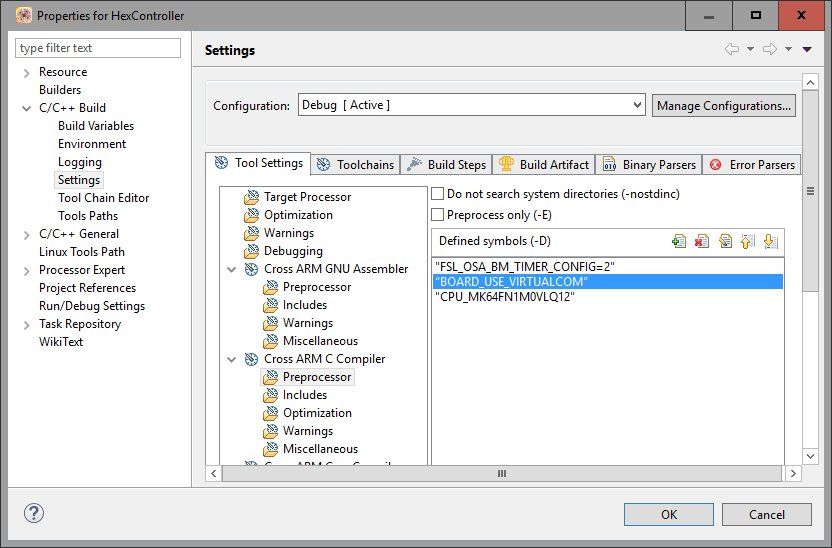The width and height of the screenshot is (832, 548).
Task: Select WikiText item
Action: coord(61,342)
